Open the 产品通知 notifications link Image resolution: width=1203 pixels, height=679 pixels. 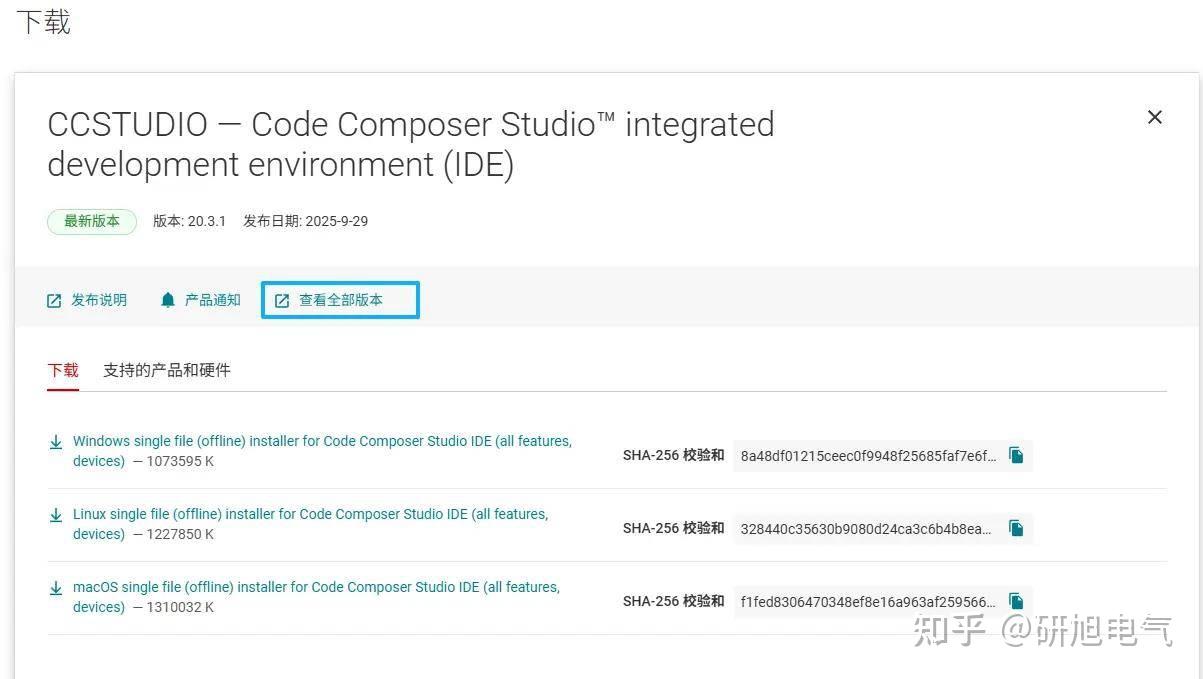213,300
